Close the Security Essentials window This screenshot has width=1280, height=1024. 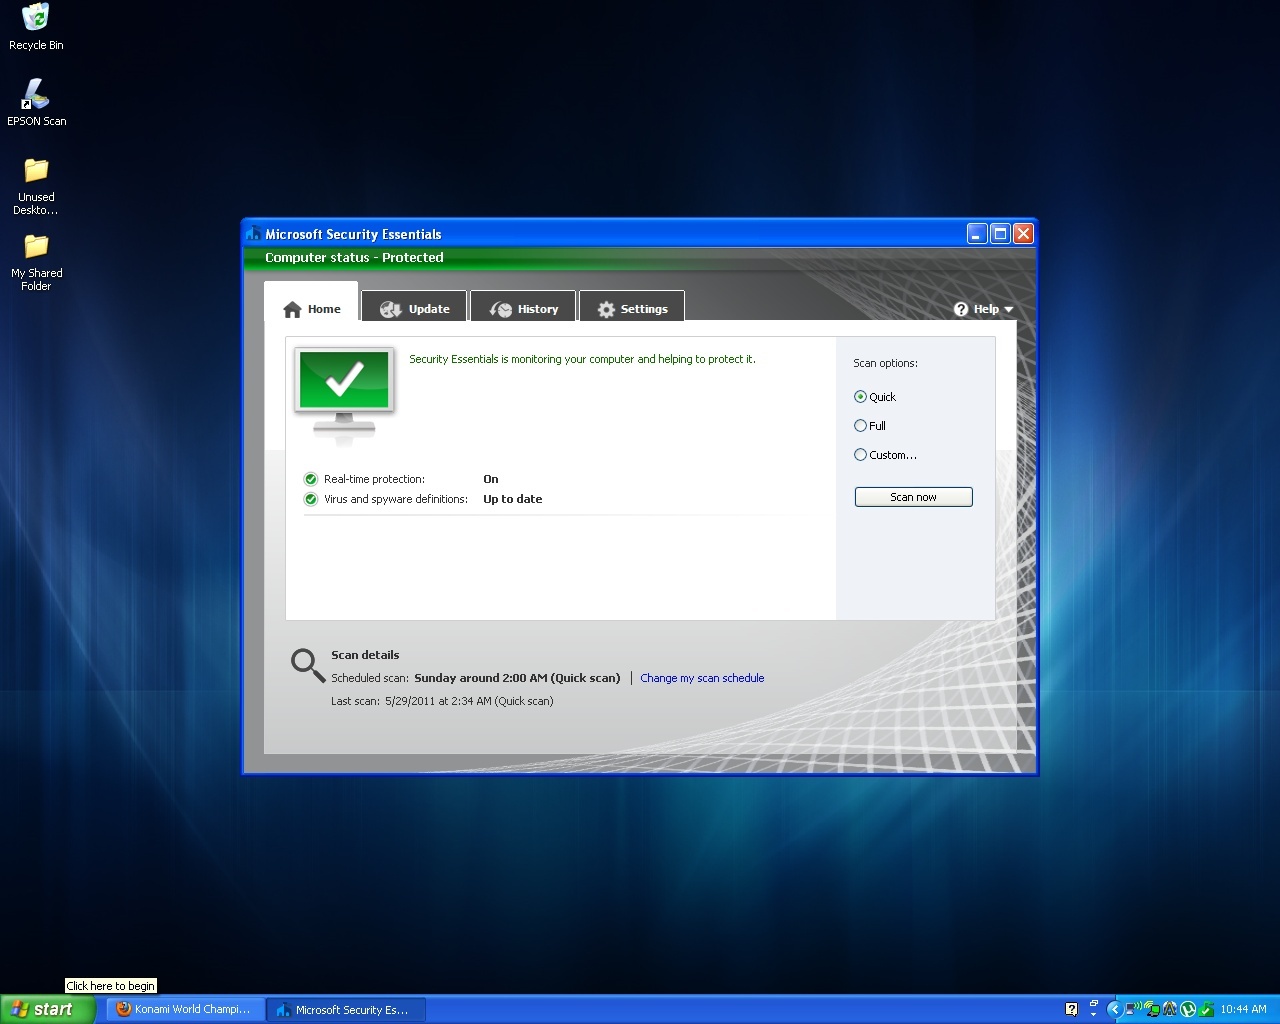click(x=1023, y=234)
